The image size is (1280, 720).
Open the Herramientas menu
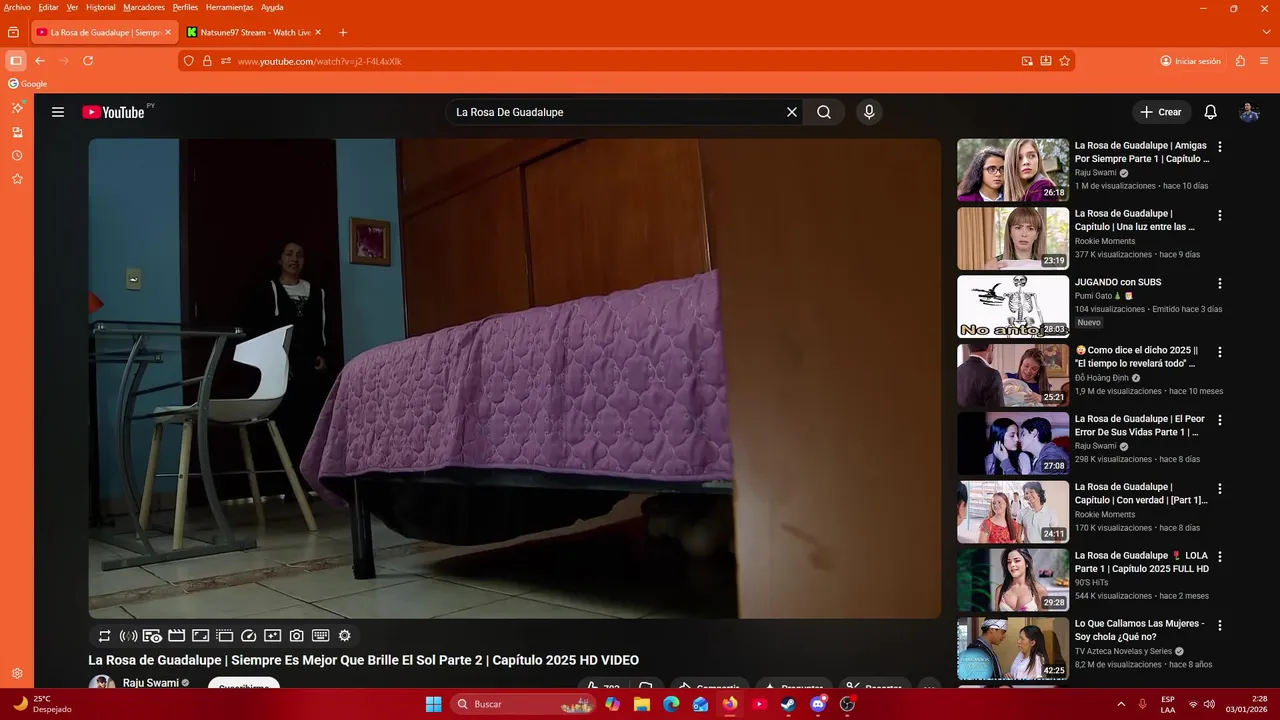pos(230,7)
